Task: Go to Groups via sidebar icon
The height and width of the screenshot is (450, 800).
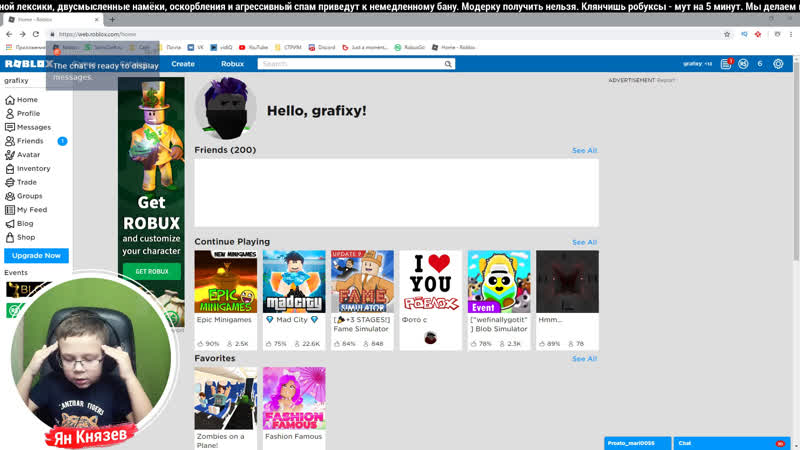Action: tap(9, 196)
